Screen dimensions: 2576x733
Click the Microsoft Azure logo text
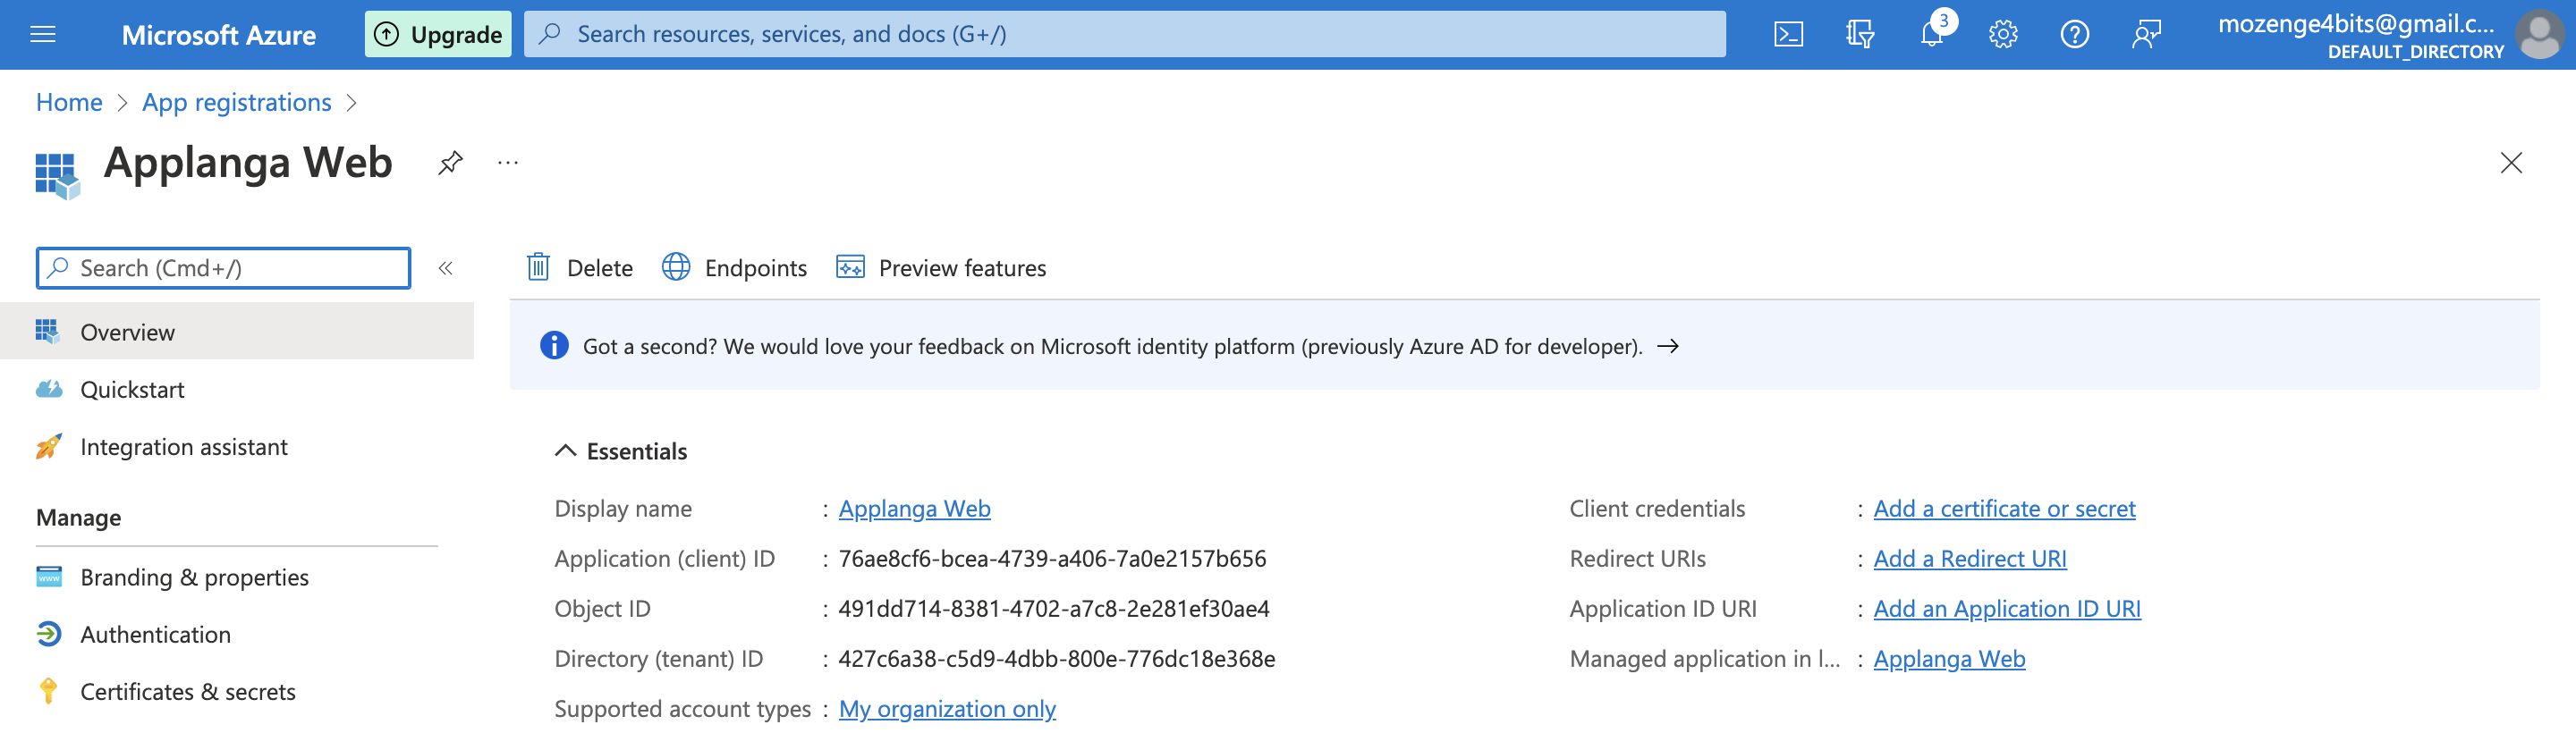(x=219, y=35)
